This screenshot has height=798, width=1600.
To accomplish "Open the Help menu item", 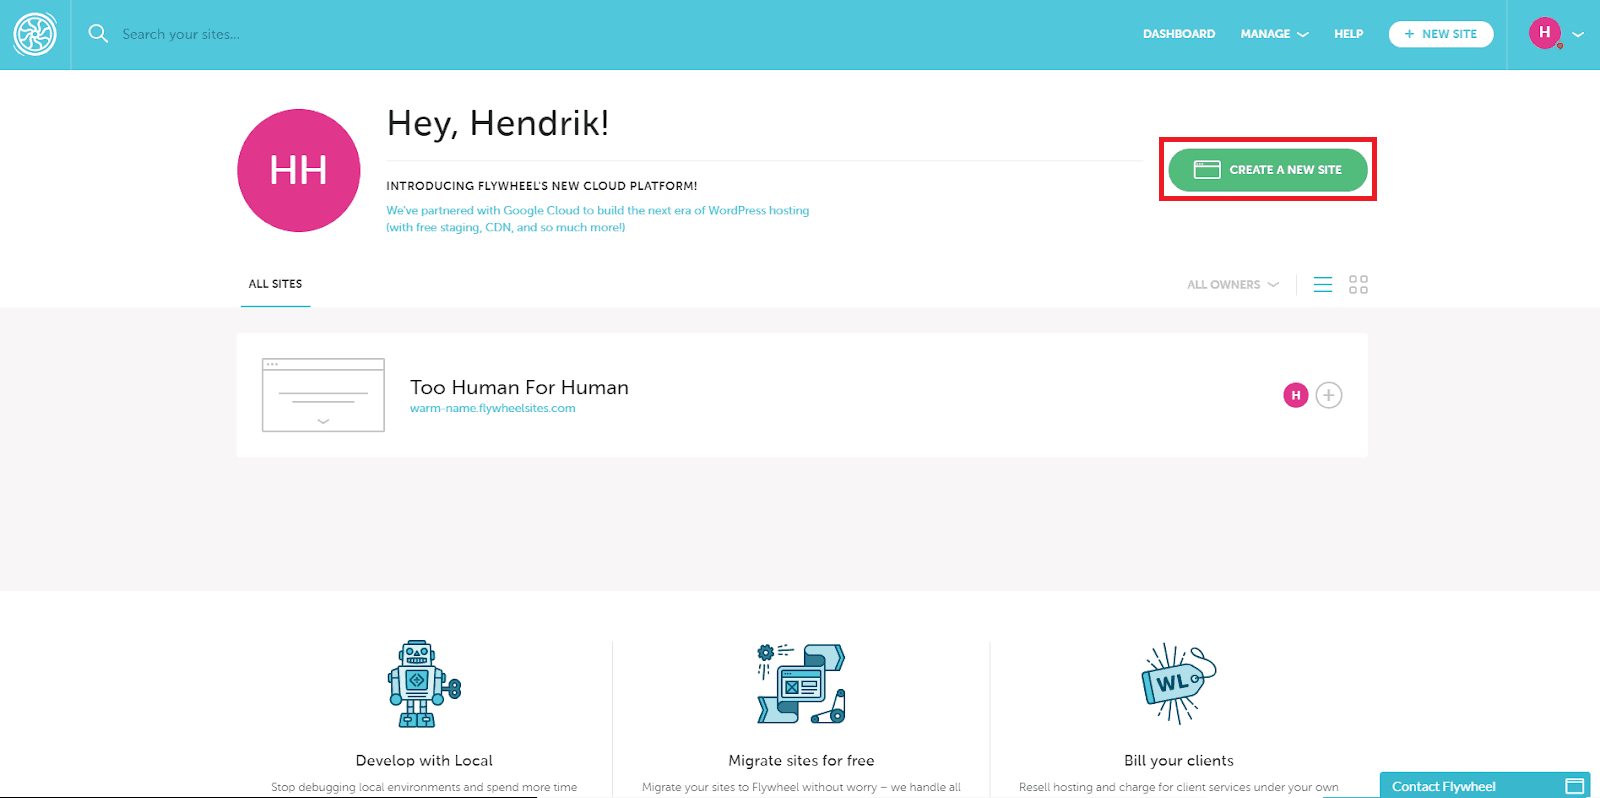I will point(1348,34).
